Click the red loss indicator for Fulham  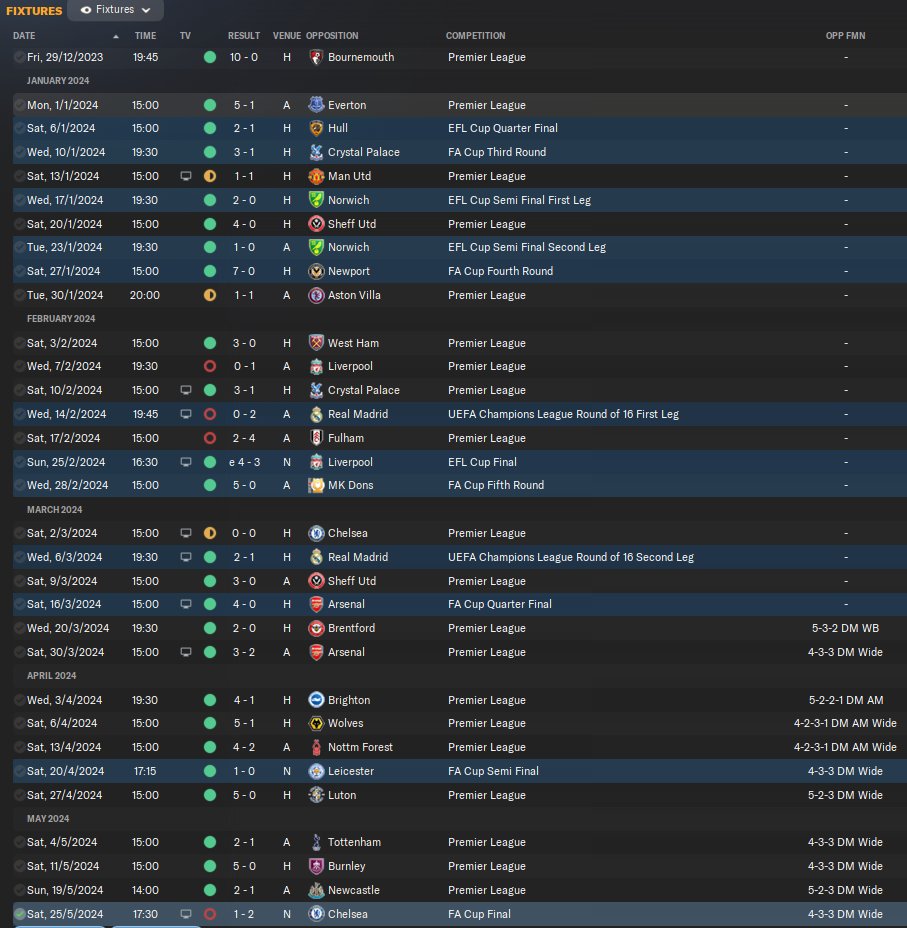point(210,438)
